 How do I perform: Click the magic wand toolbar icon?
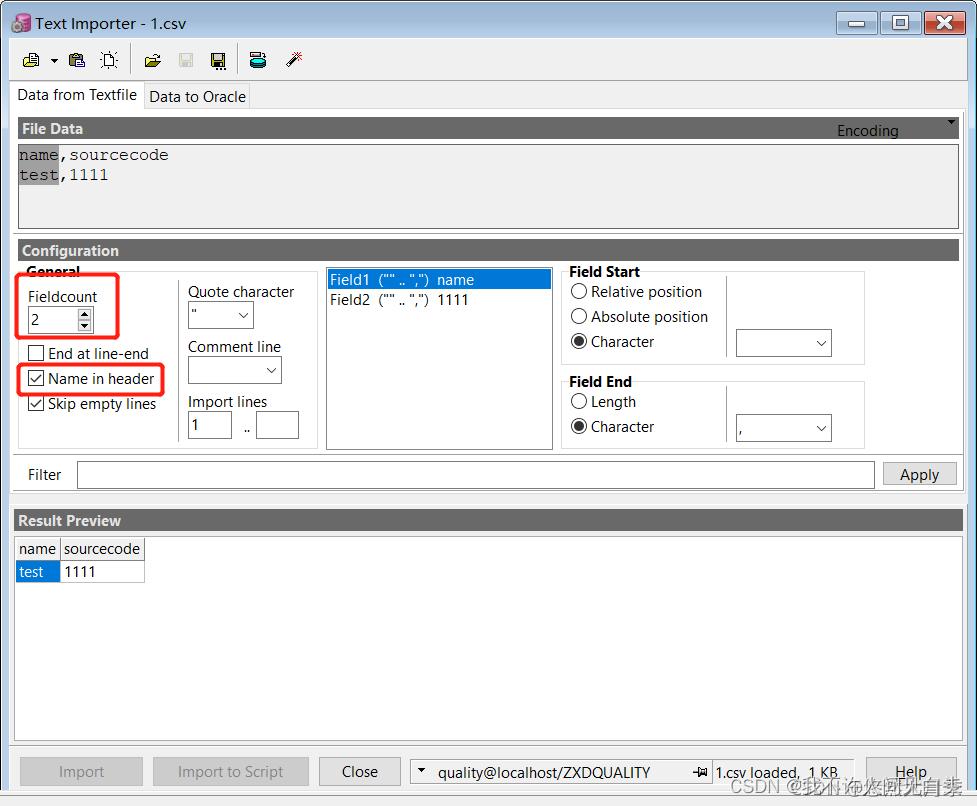294,59
